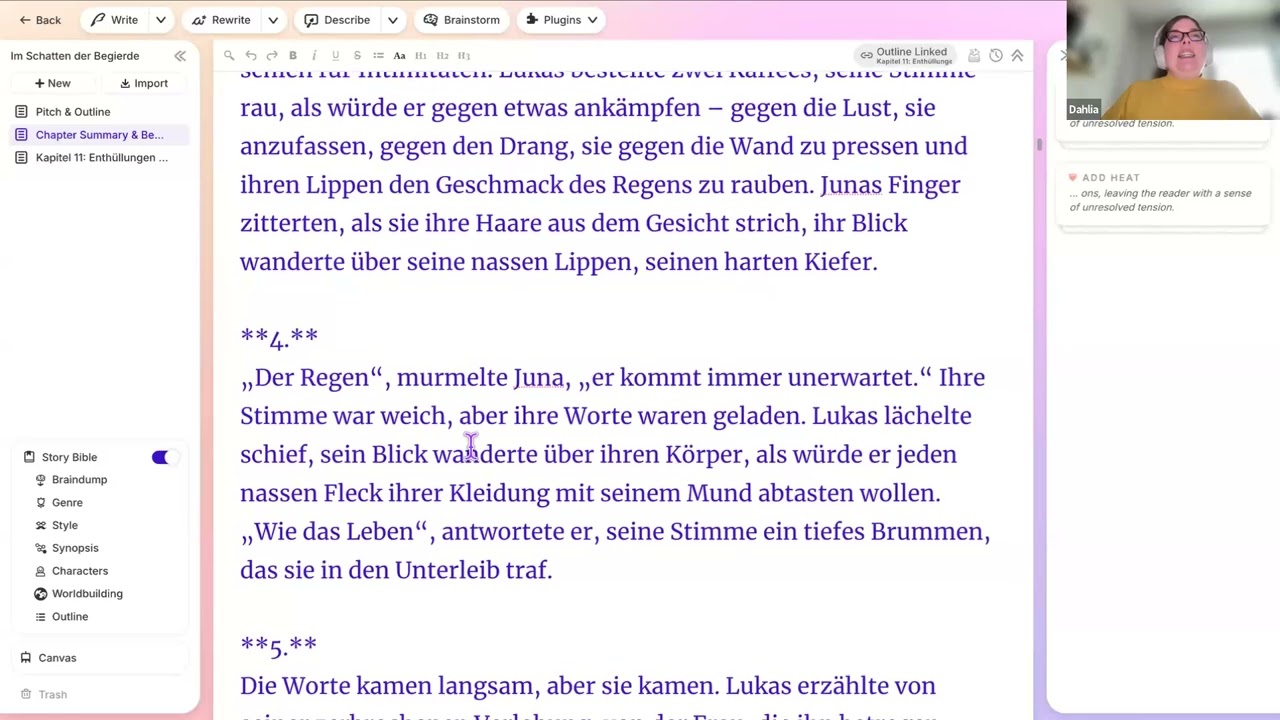Click the icon left of the history clock
Screen dimensions: 1280x720
point(974,56)
